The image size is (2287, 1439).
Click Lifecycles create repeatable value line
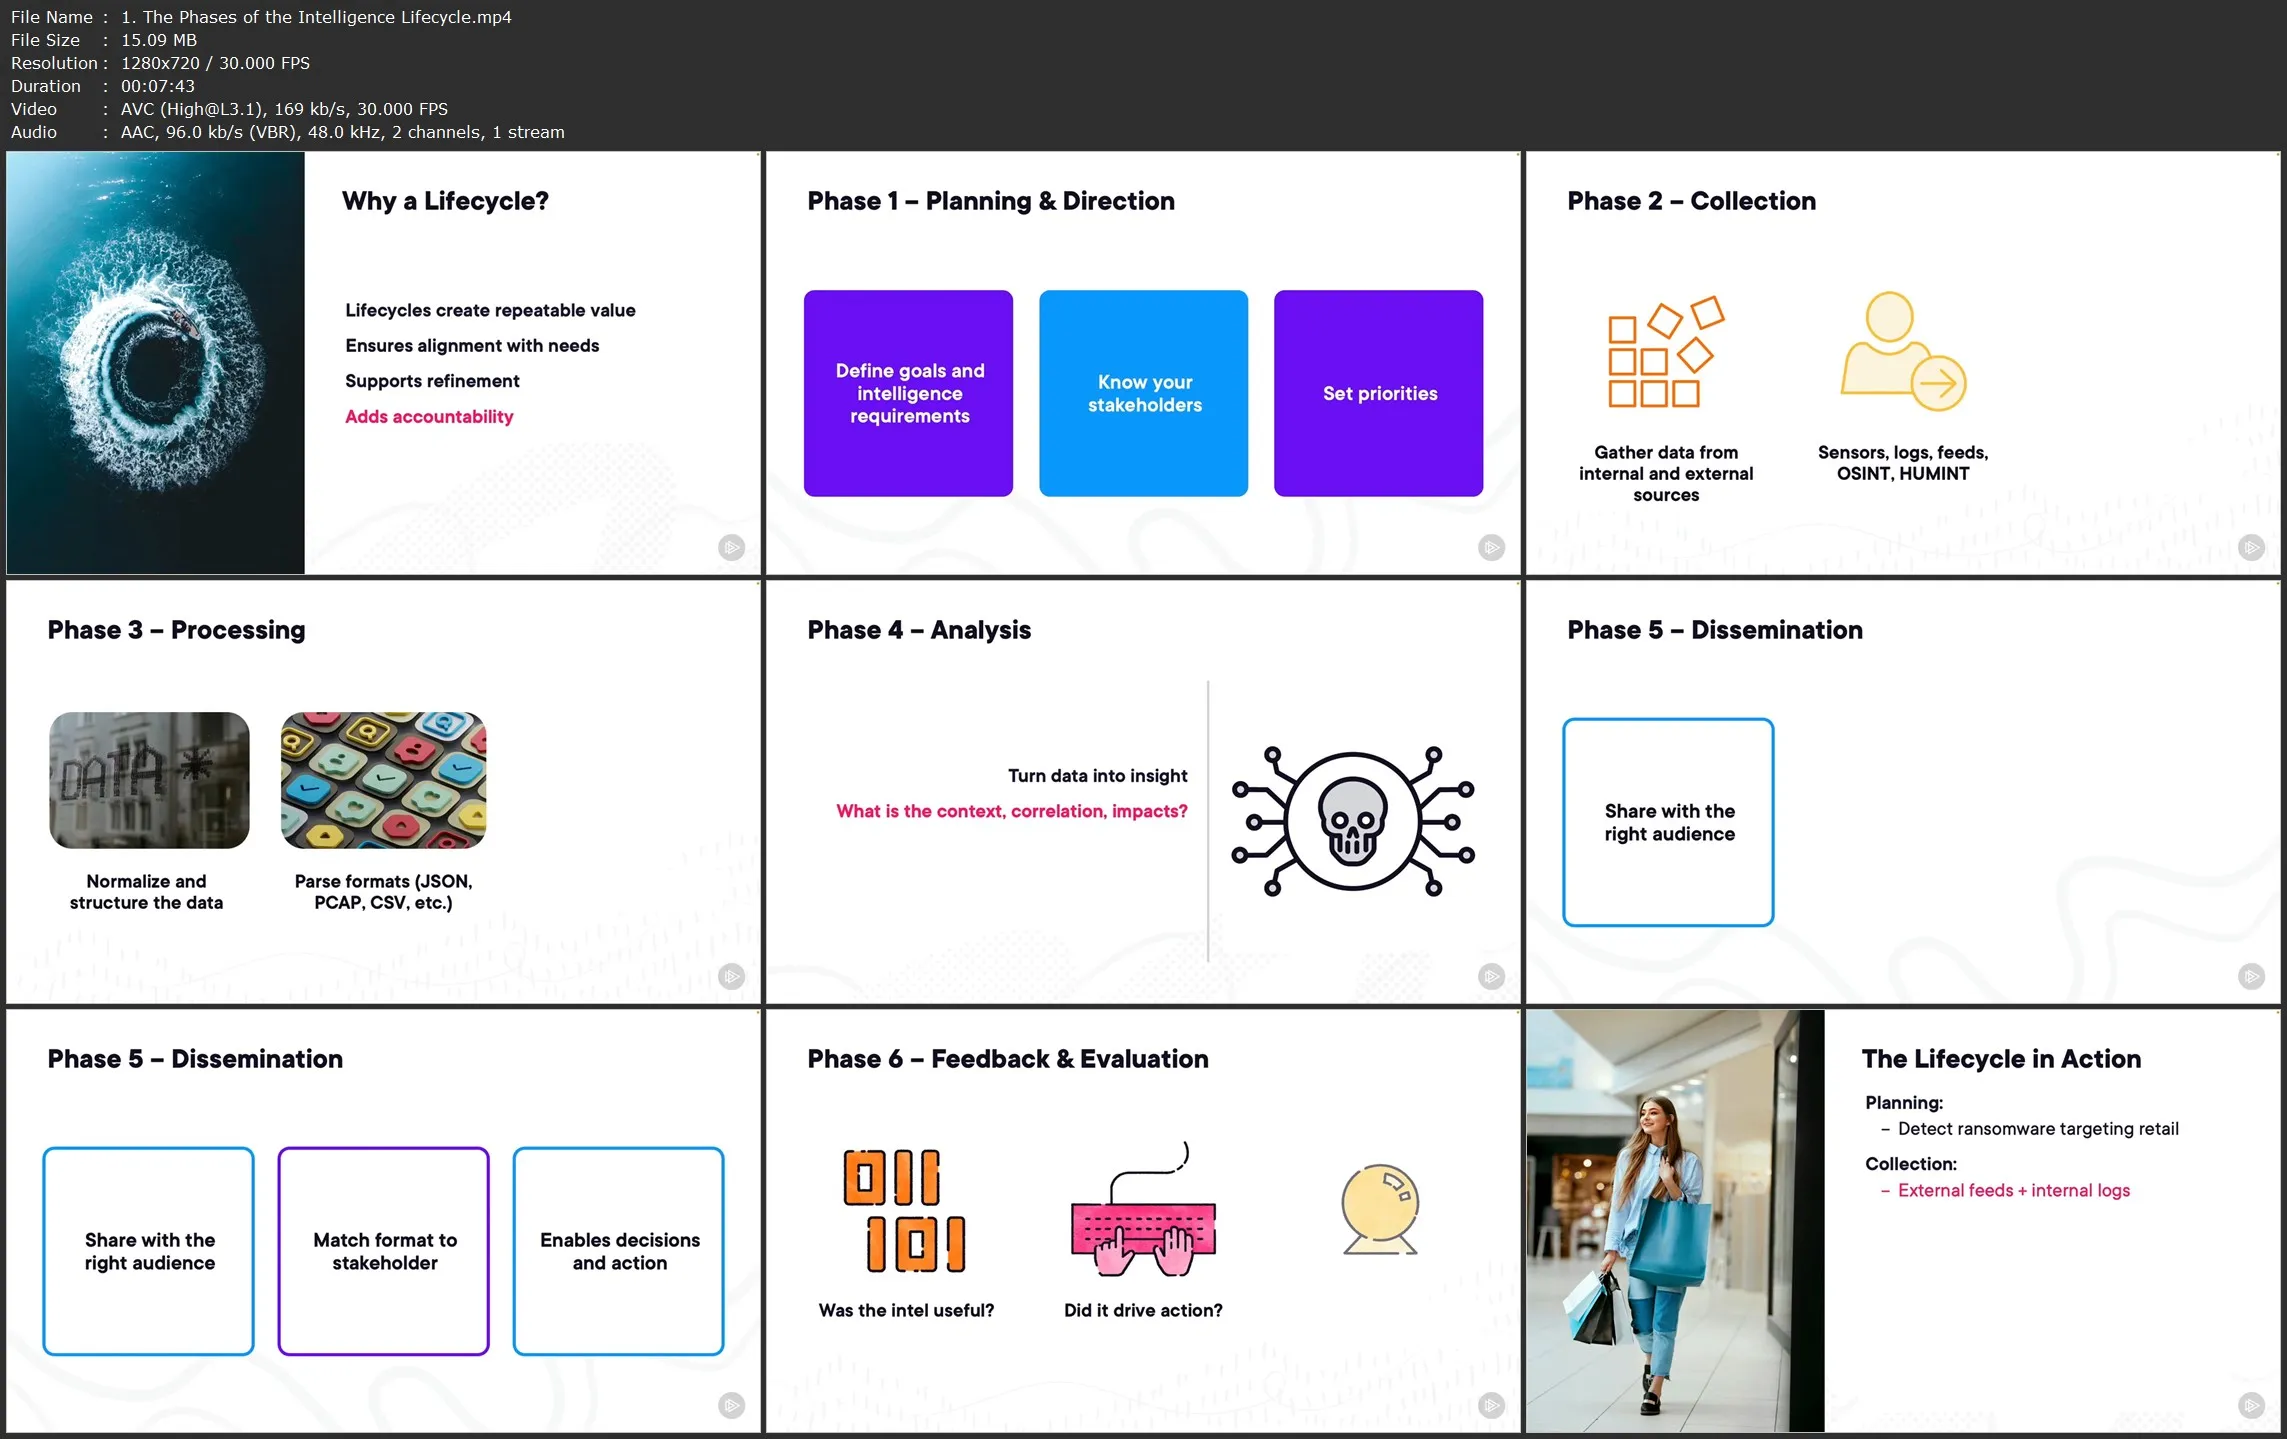pos(490,310)
